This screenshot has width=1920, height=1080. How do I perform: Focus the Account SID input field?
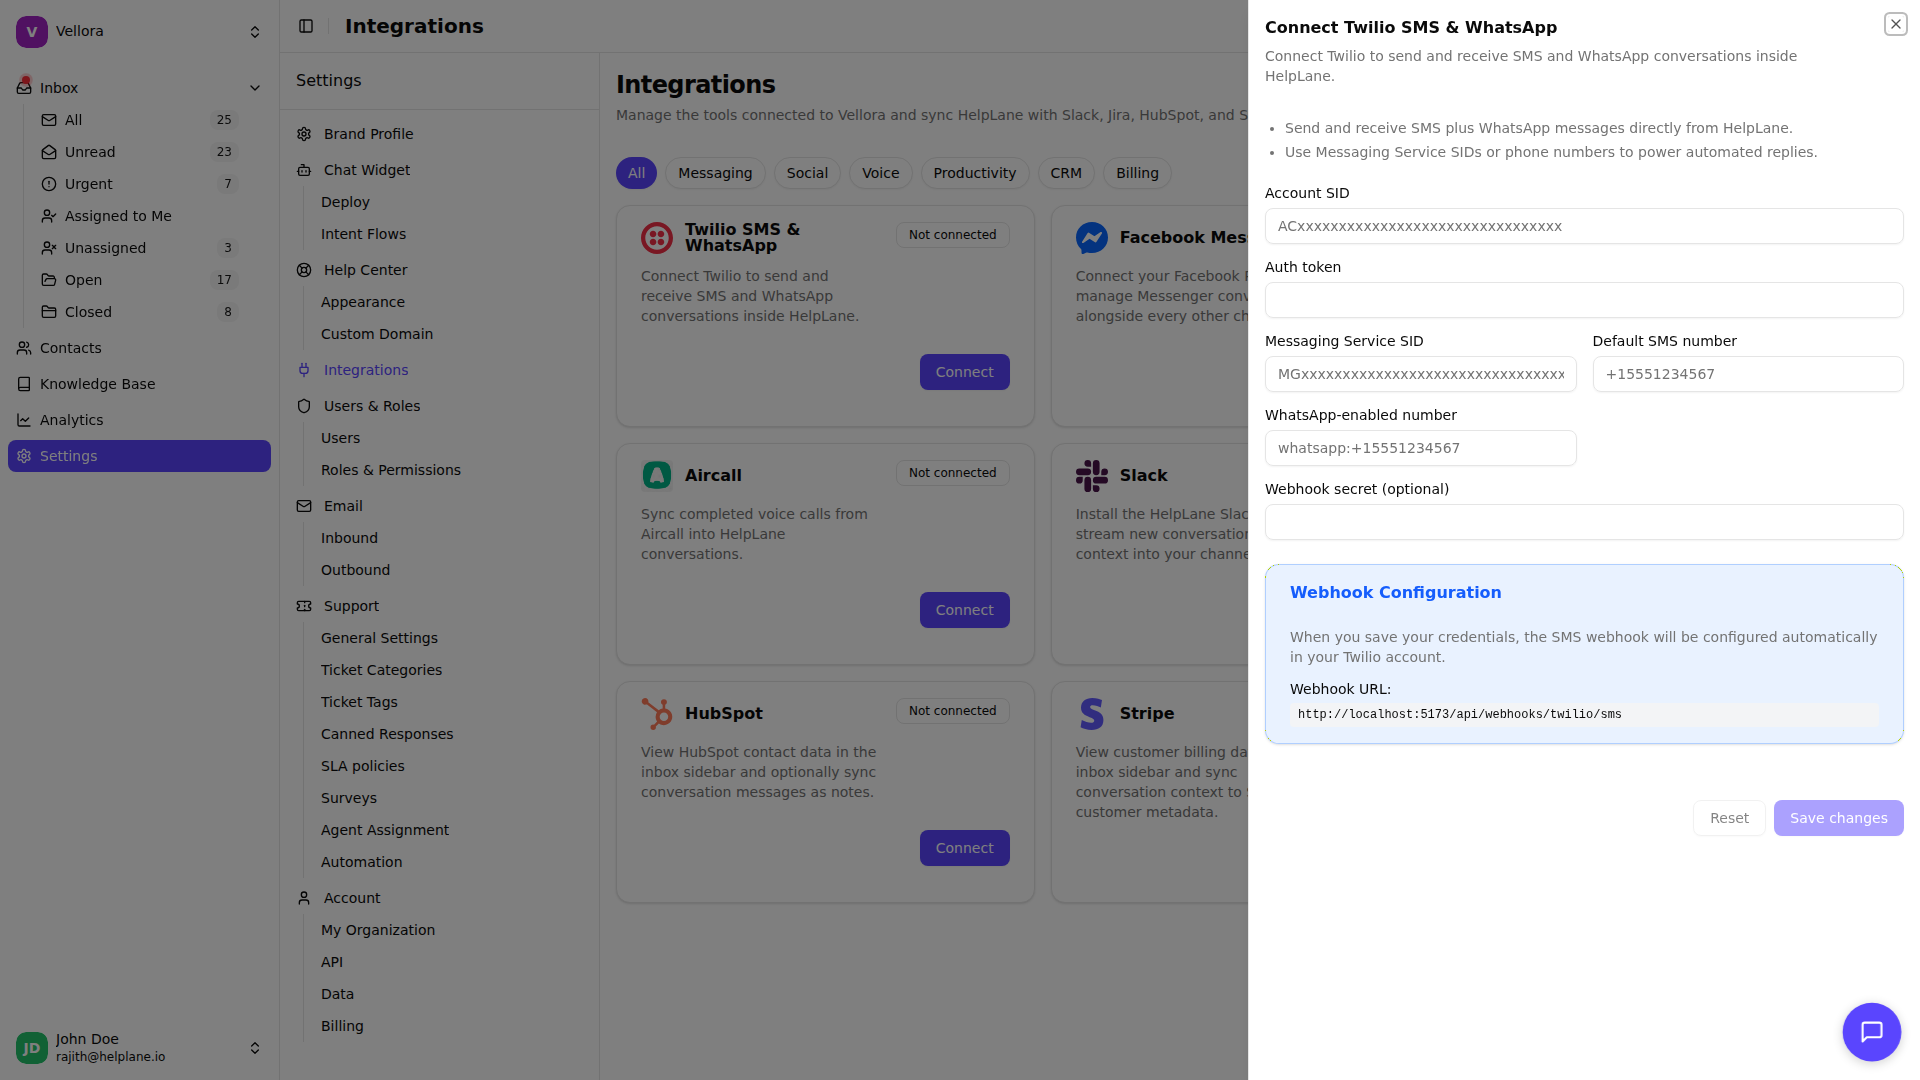[1584, 226]
